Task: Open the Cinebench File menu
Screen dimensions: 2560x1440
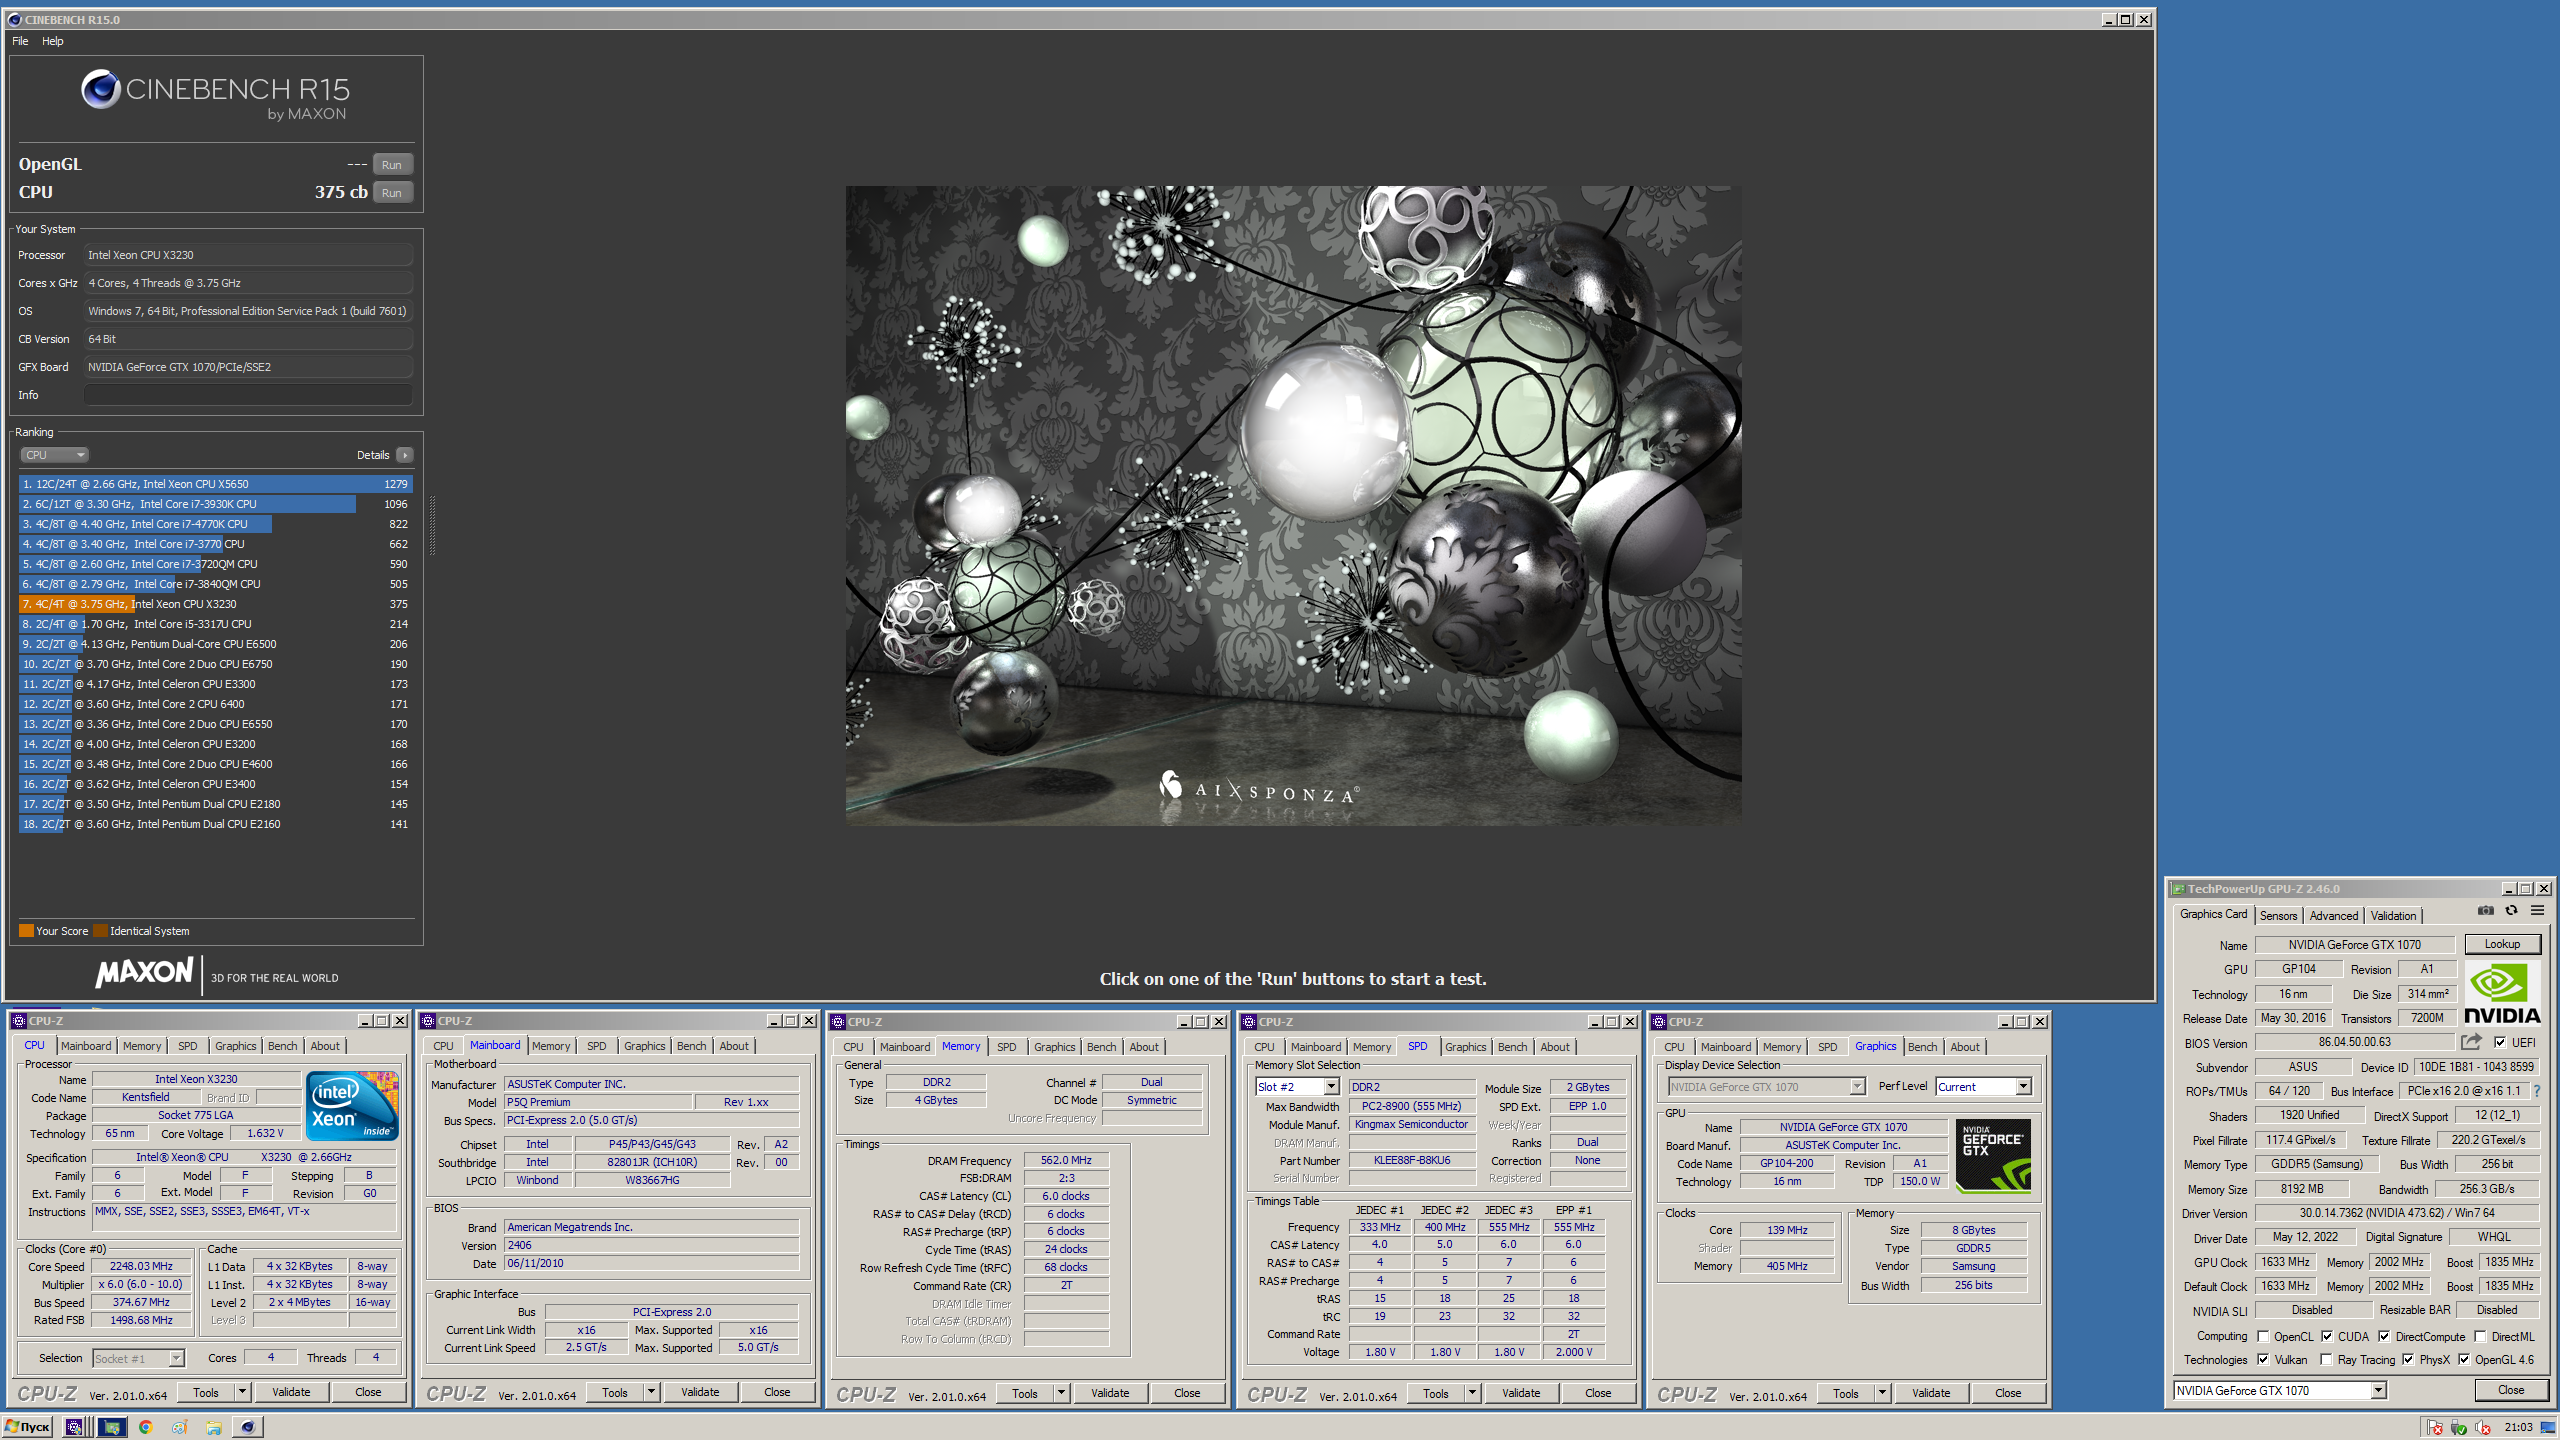Action: coord(20,41)
